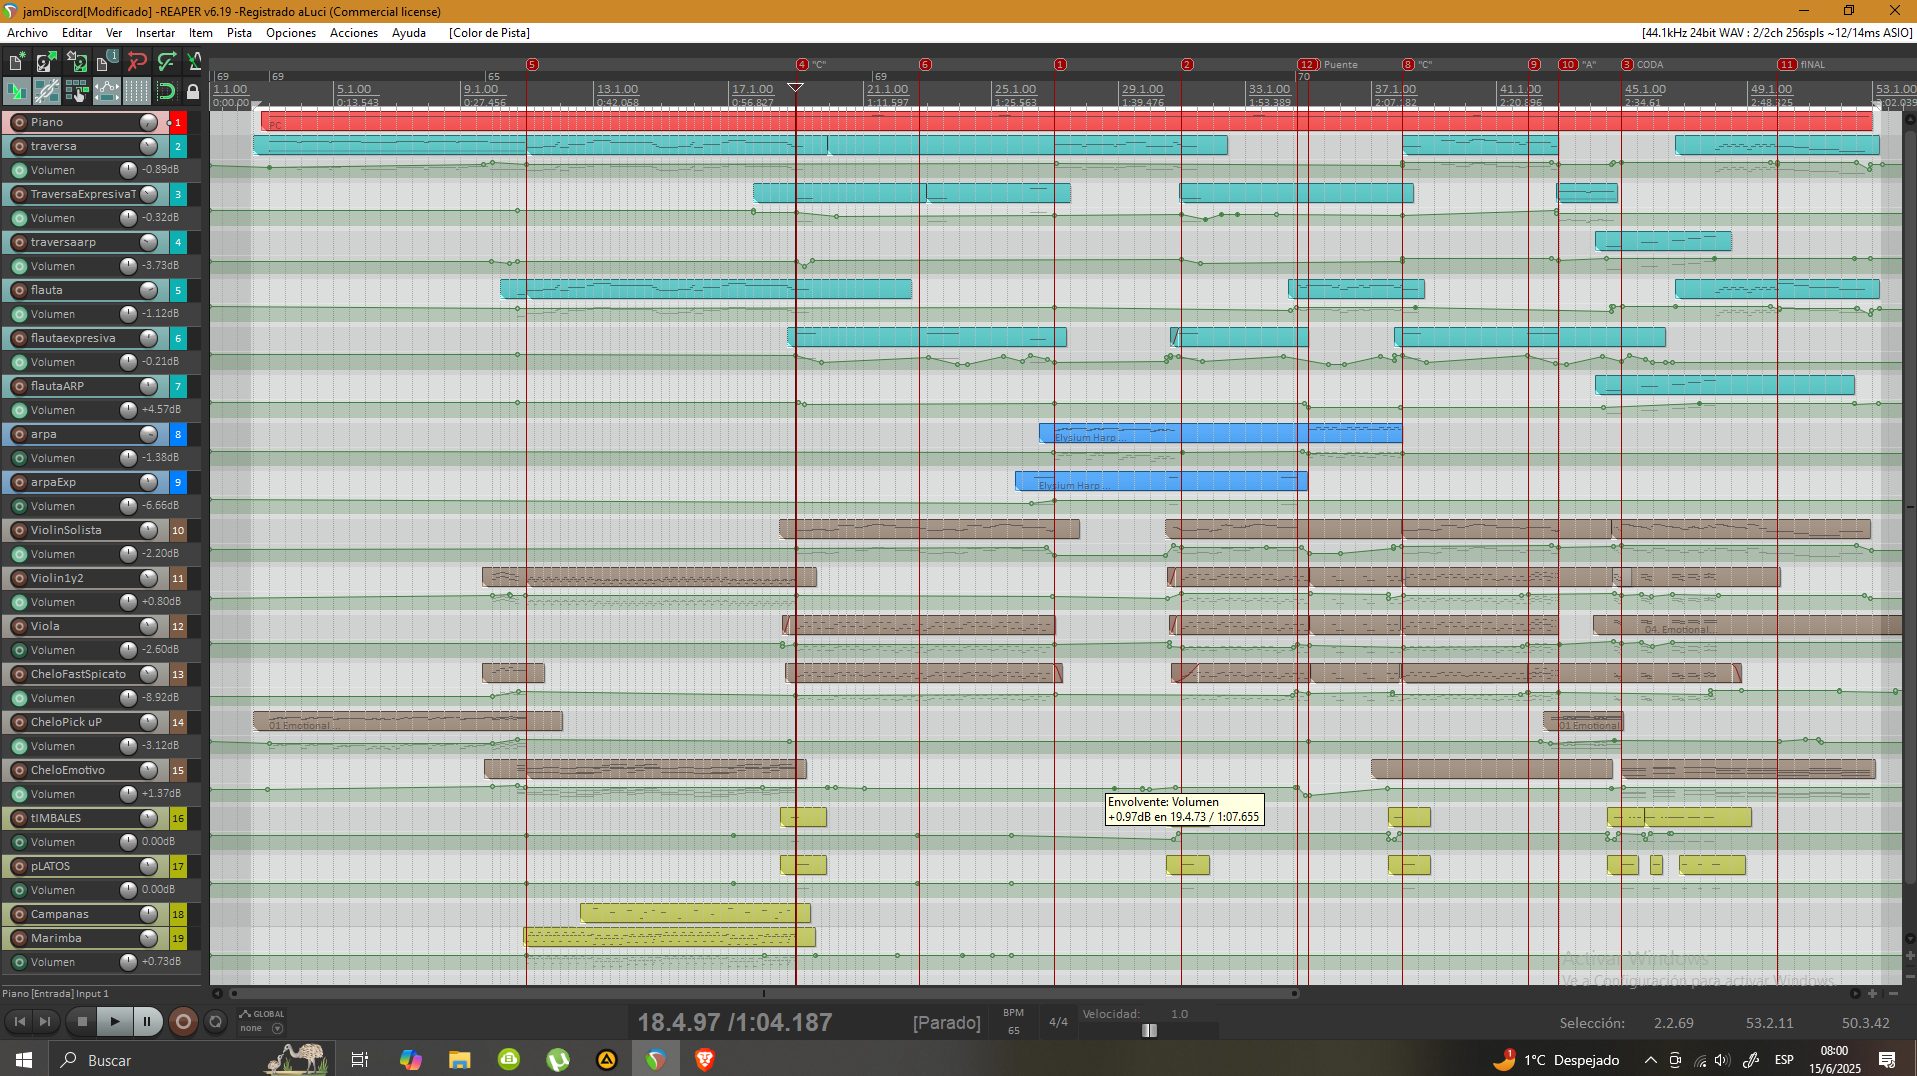Click the Play transport button
1917x1076 pixels.
pyautogui.click(x=114, y=1021)
